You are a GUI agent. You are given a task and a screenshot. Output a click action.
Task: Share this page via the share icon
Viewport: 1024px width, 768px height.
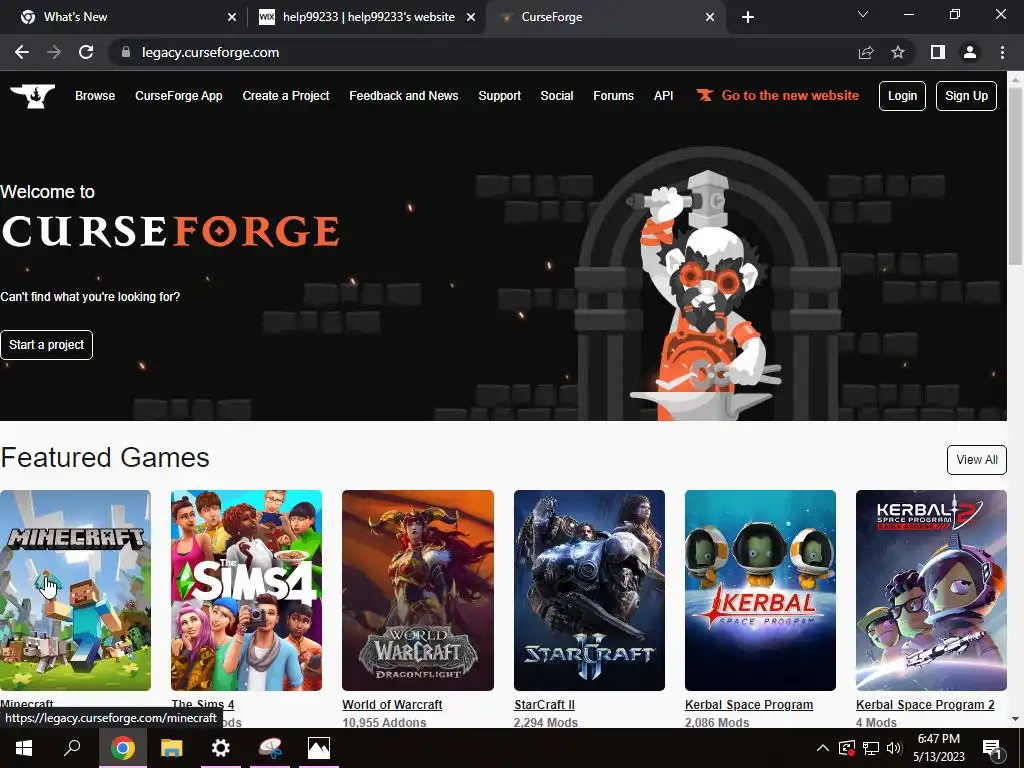[x=866, y=52]
